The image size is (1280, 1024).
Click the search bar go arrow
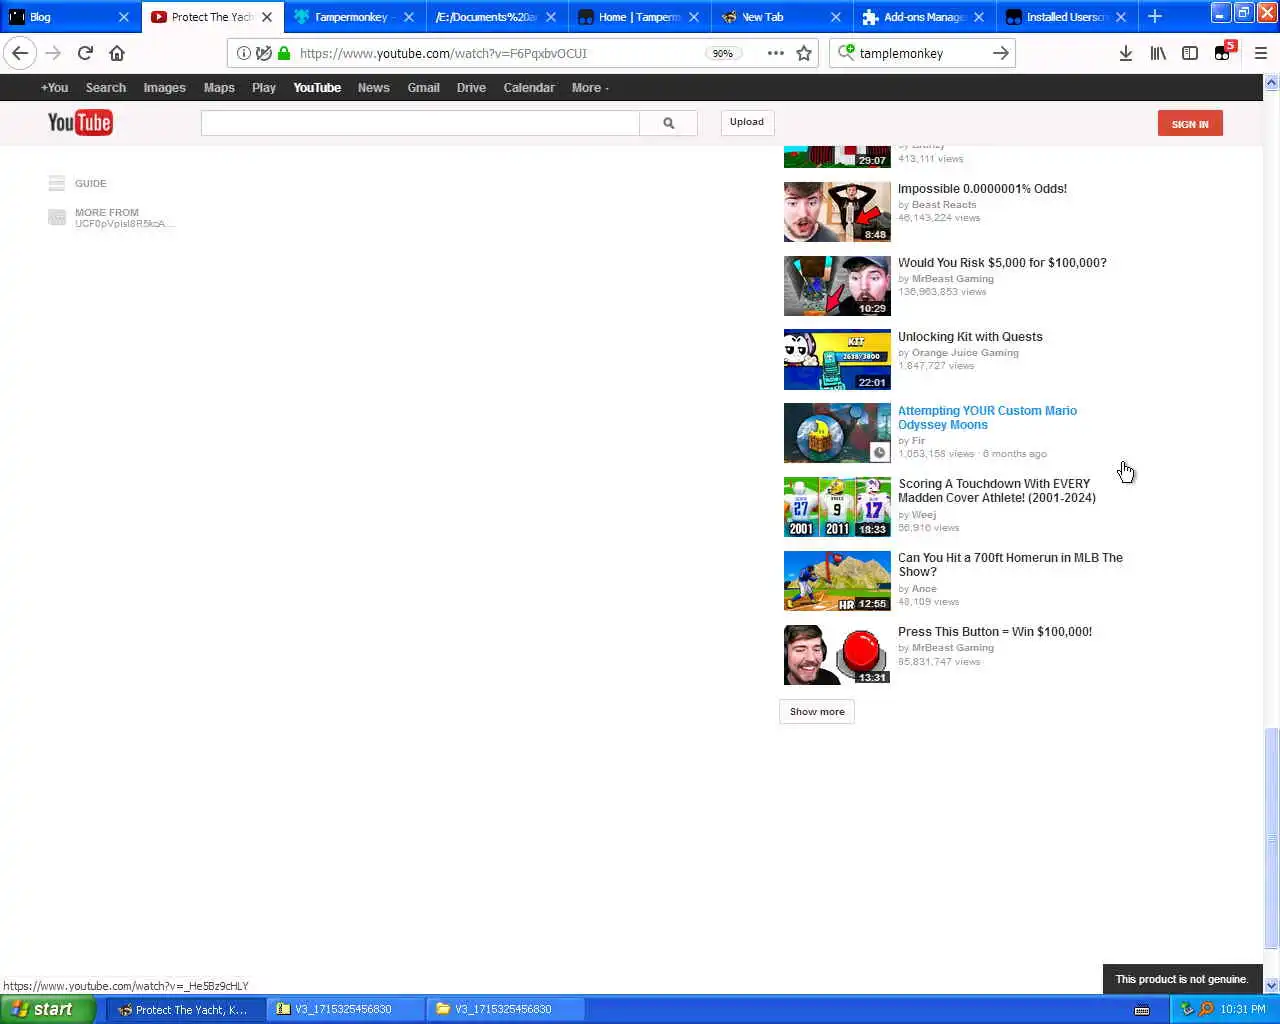point(1000,53)
